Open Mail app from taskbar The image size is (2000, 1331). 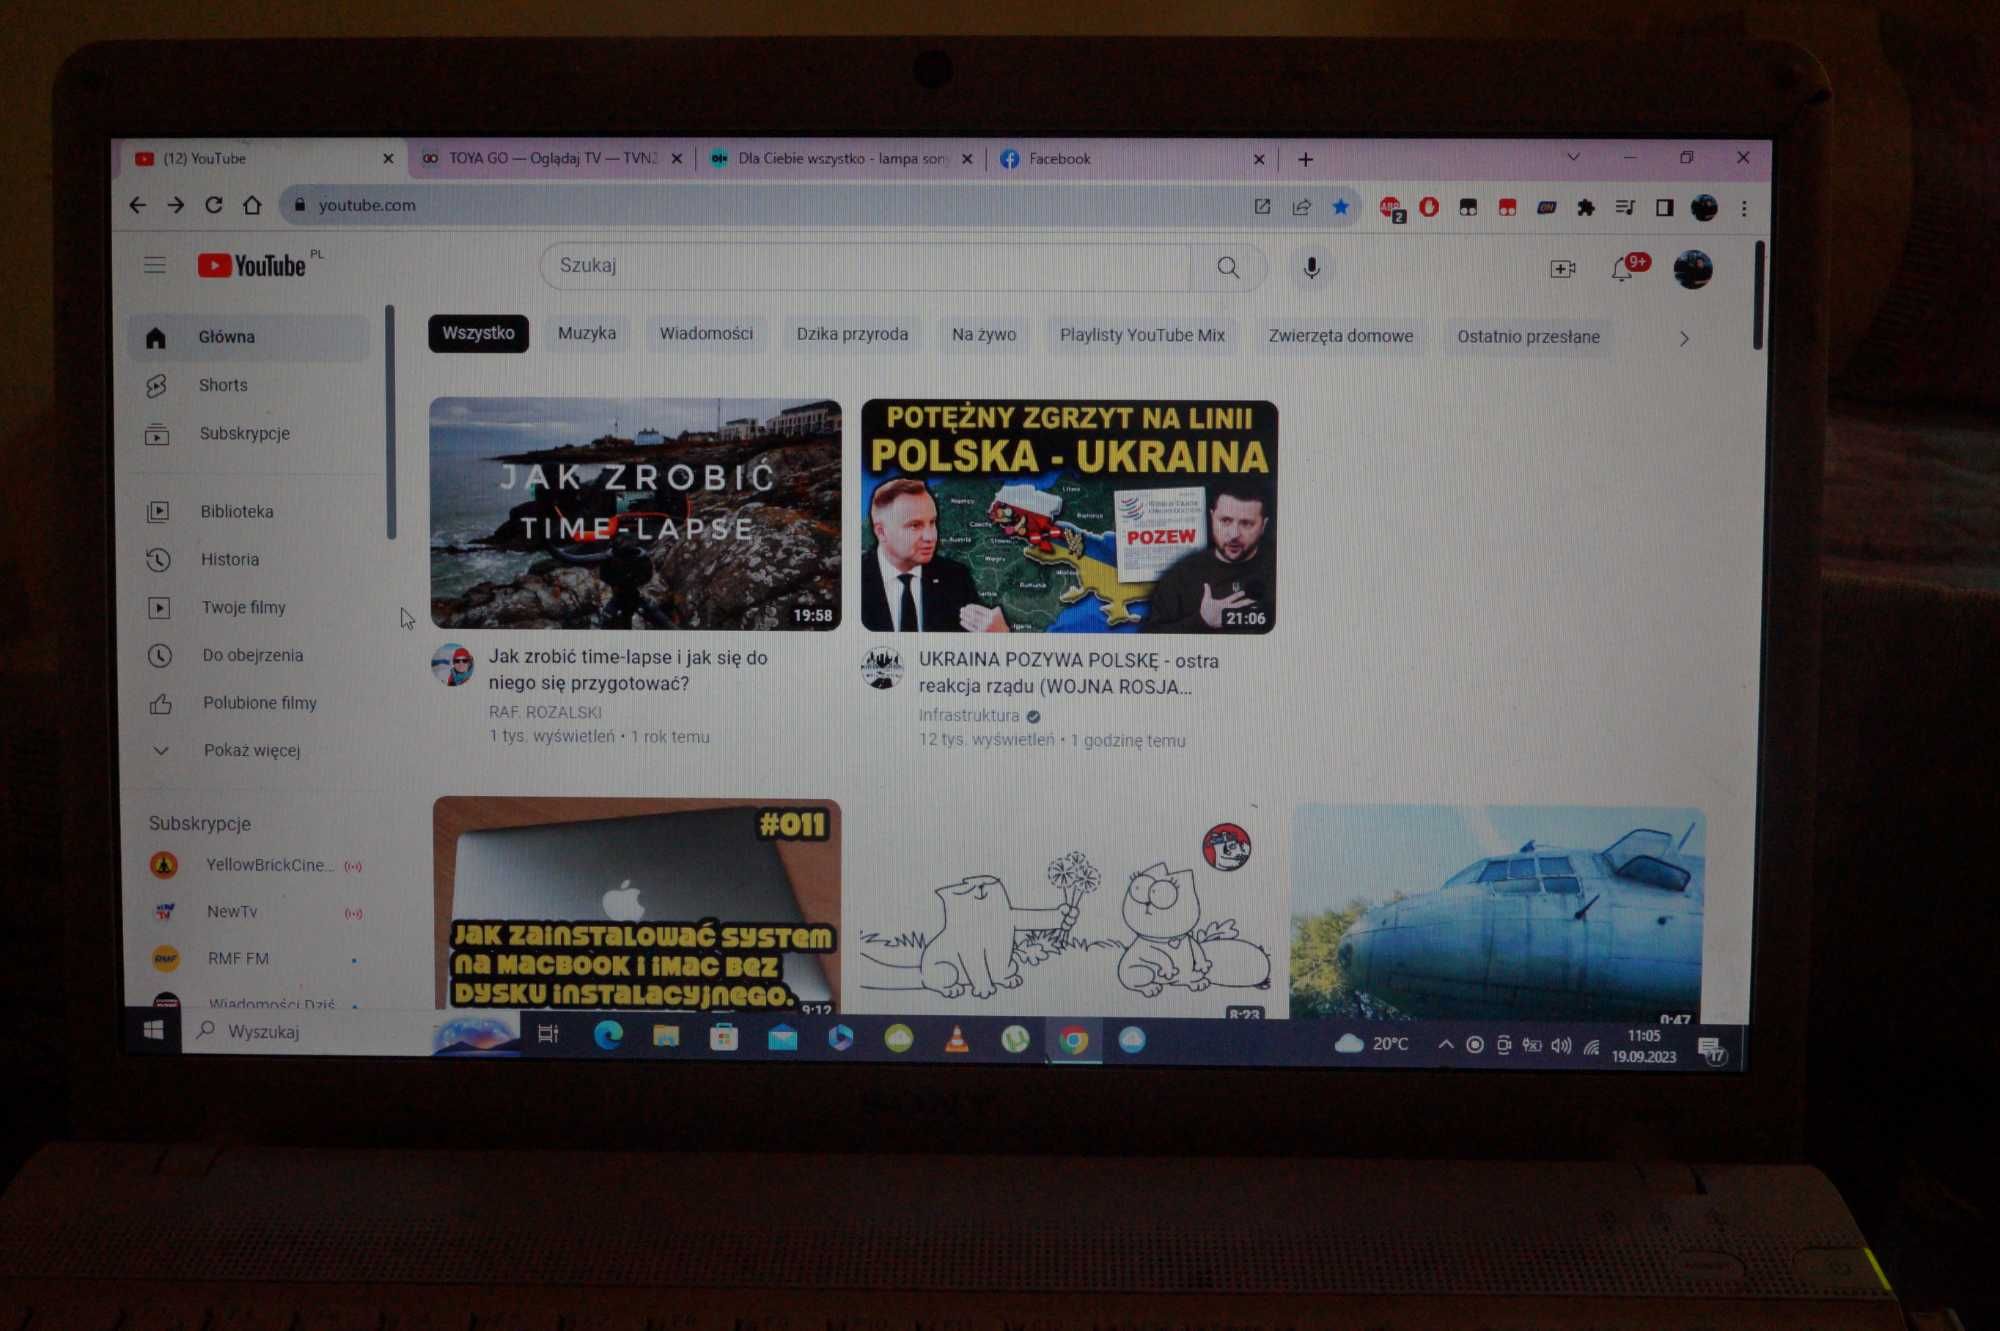(782, 1039)
